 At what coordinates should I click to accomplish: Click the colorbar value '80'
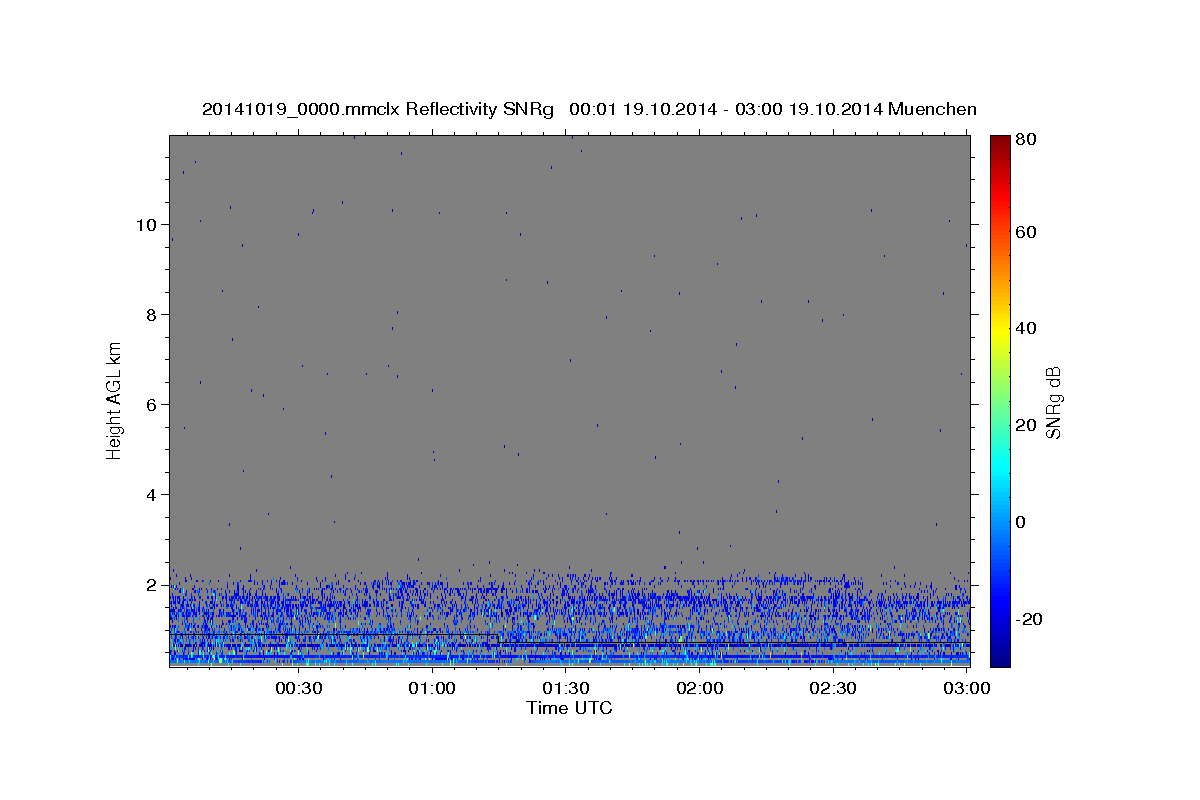[x=1027, y=140]
